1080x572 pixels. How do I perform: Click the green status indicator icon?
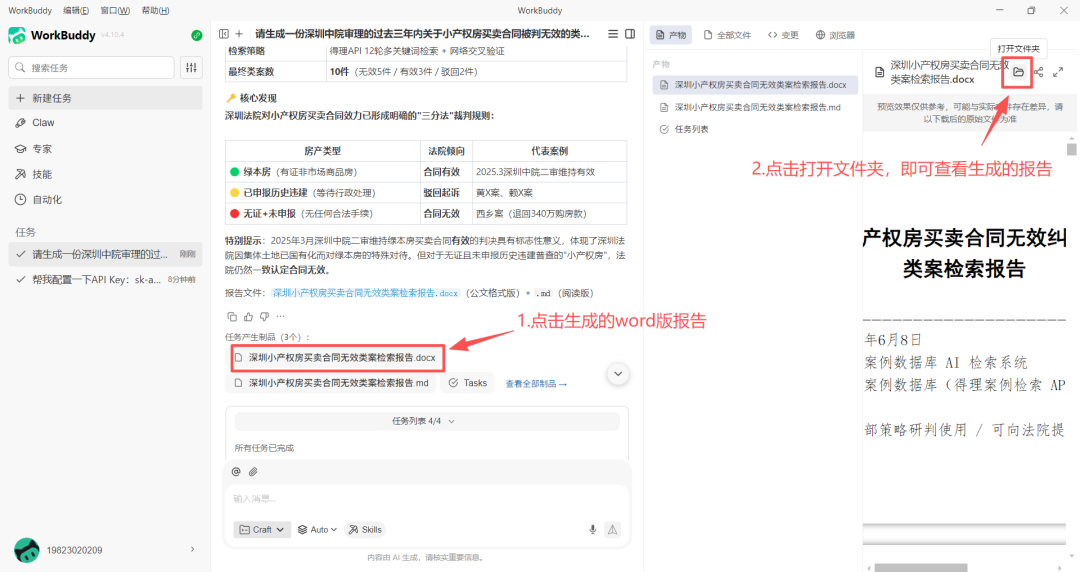[x=196, y=35]
